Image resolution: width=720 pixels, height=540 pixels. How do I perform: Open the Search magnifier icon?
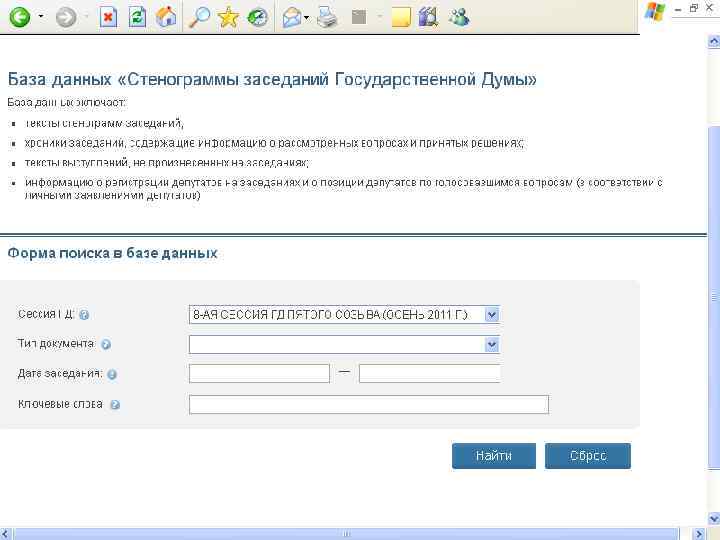point(200,17)
